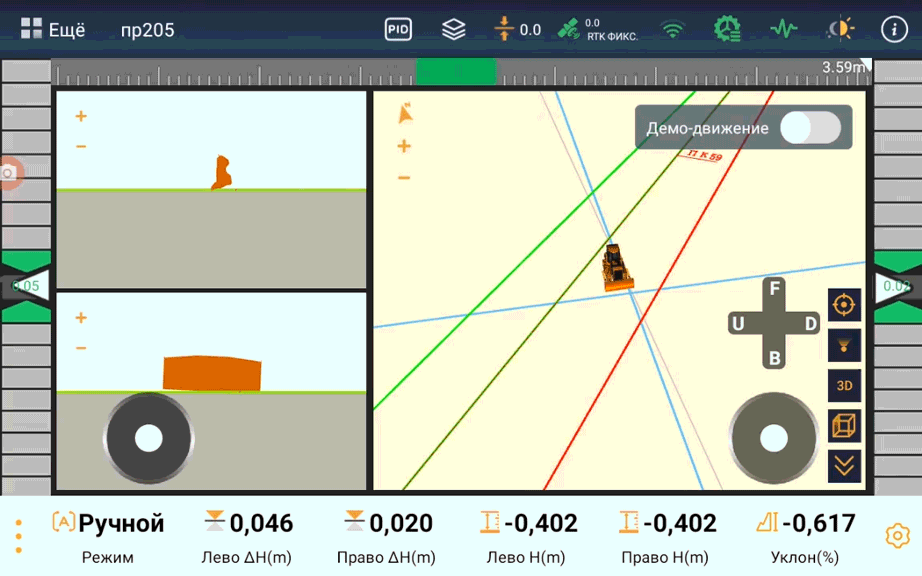Image resolution: width=922 pixels, height=576 pixels.
Task: Open the layers panel icon
Action: [x=455, y=28]
